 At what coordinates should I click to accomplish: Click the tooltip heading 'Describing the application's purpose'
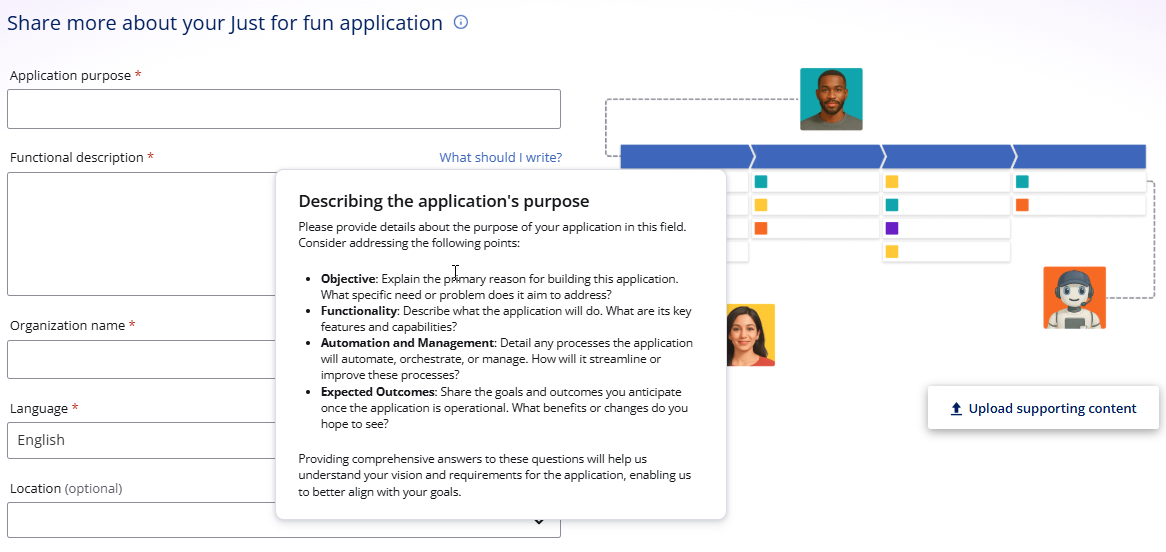tap(444, 201)
